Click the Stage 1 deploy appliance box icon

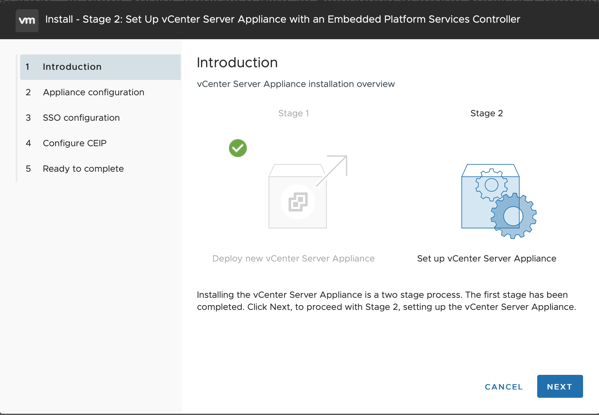click(x=308, y=192)
